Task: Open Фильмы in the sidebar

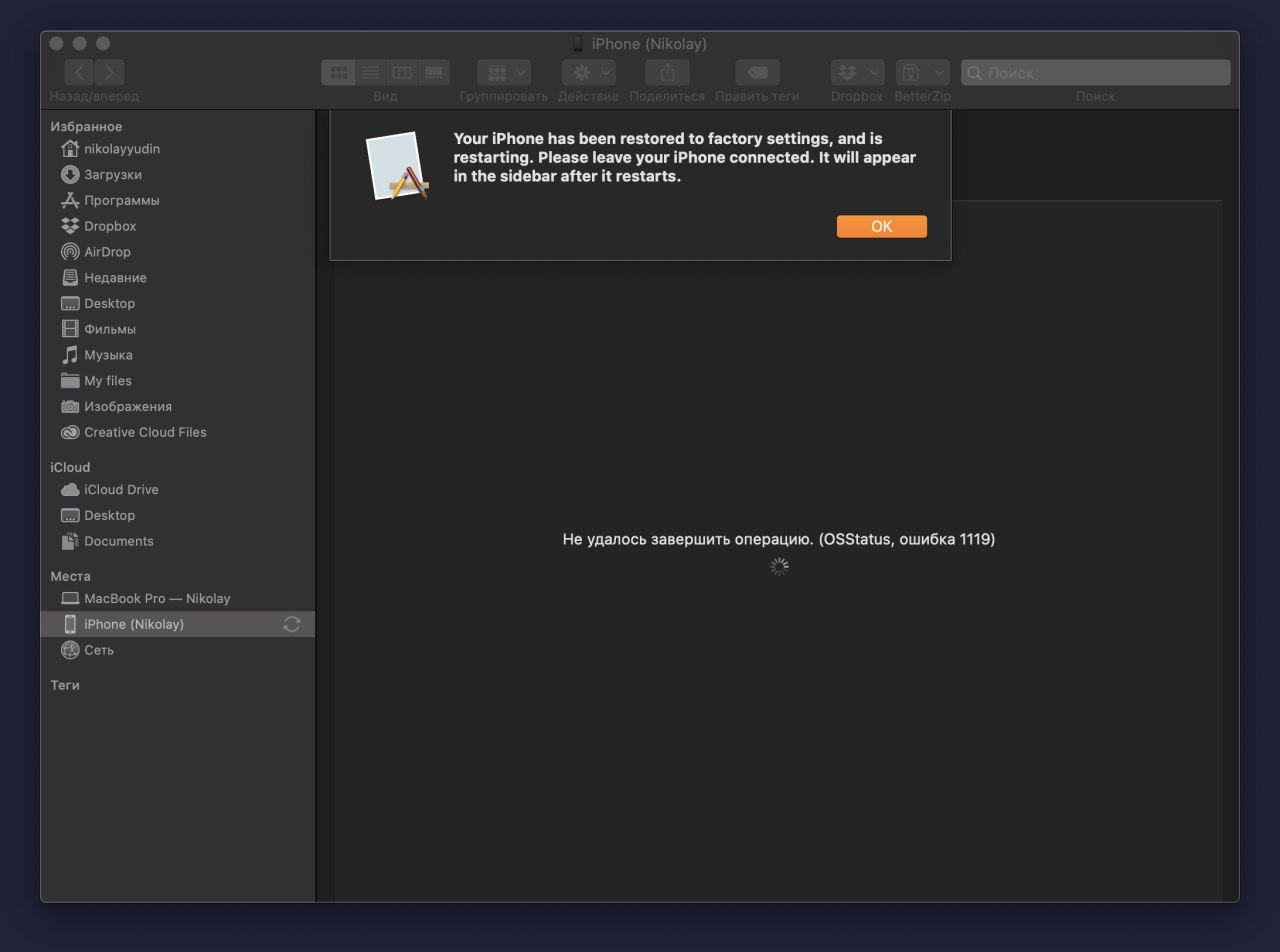Action: tap(178, 329)
